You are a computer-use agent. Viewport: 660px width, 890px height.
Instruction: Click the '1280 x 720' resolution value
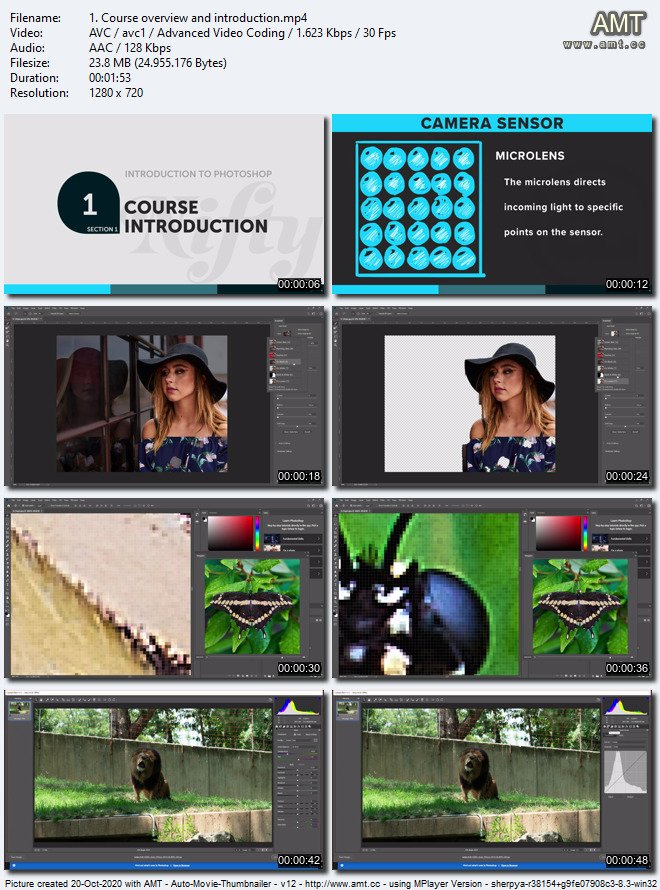pos(116,93)
